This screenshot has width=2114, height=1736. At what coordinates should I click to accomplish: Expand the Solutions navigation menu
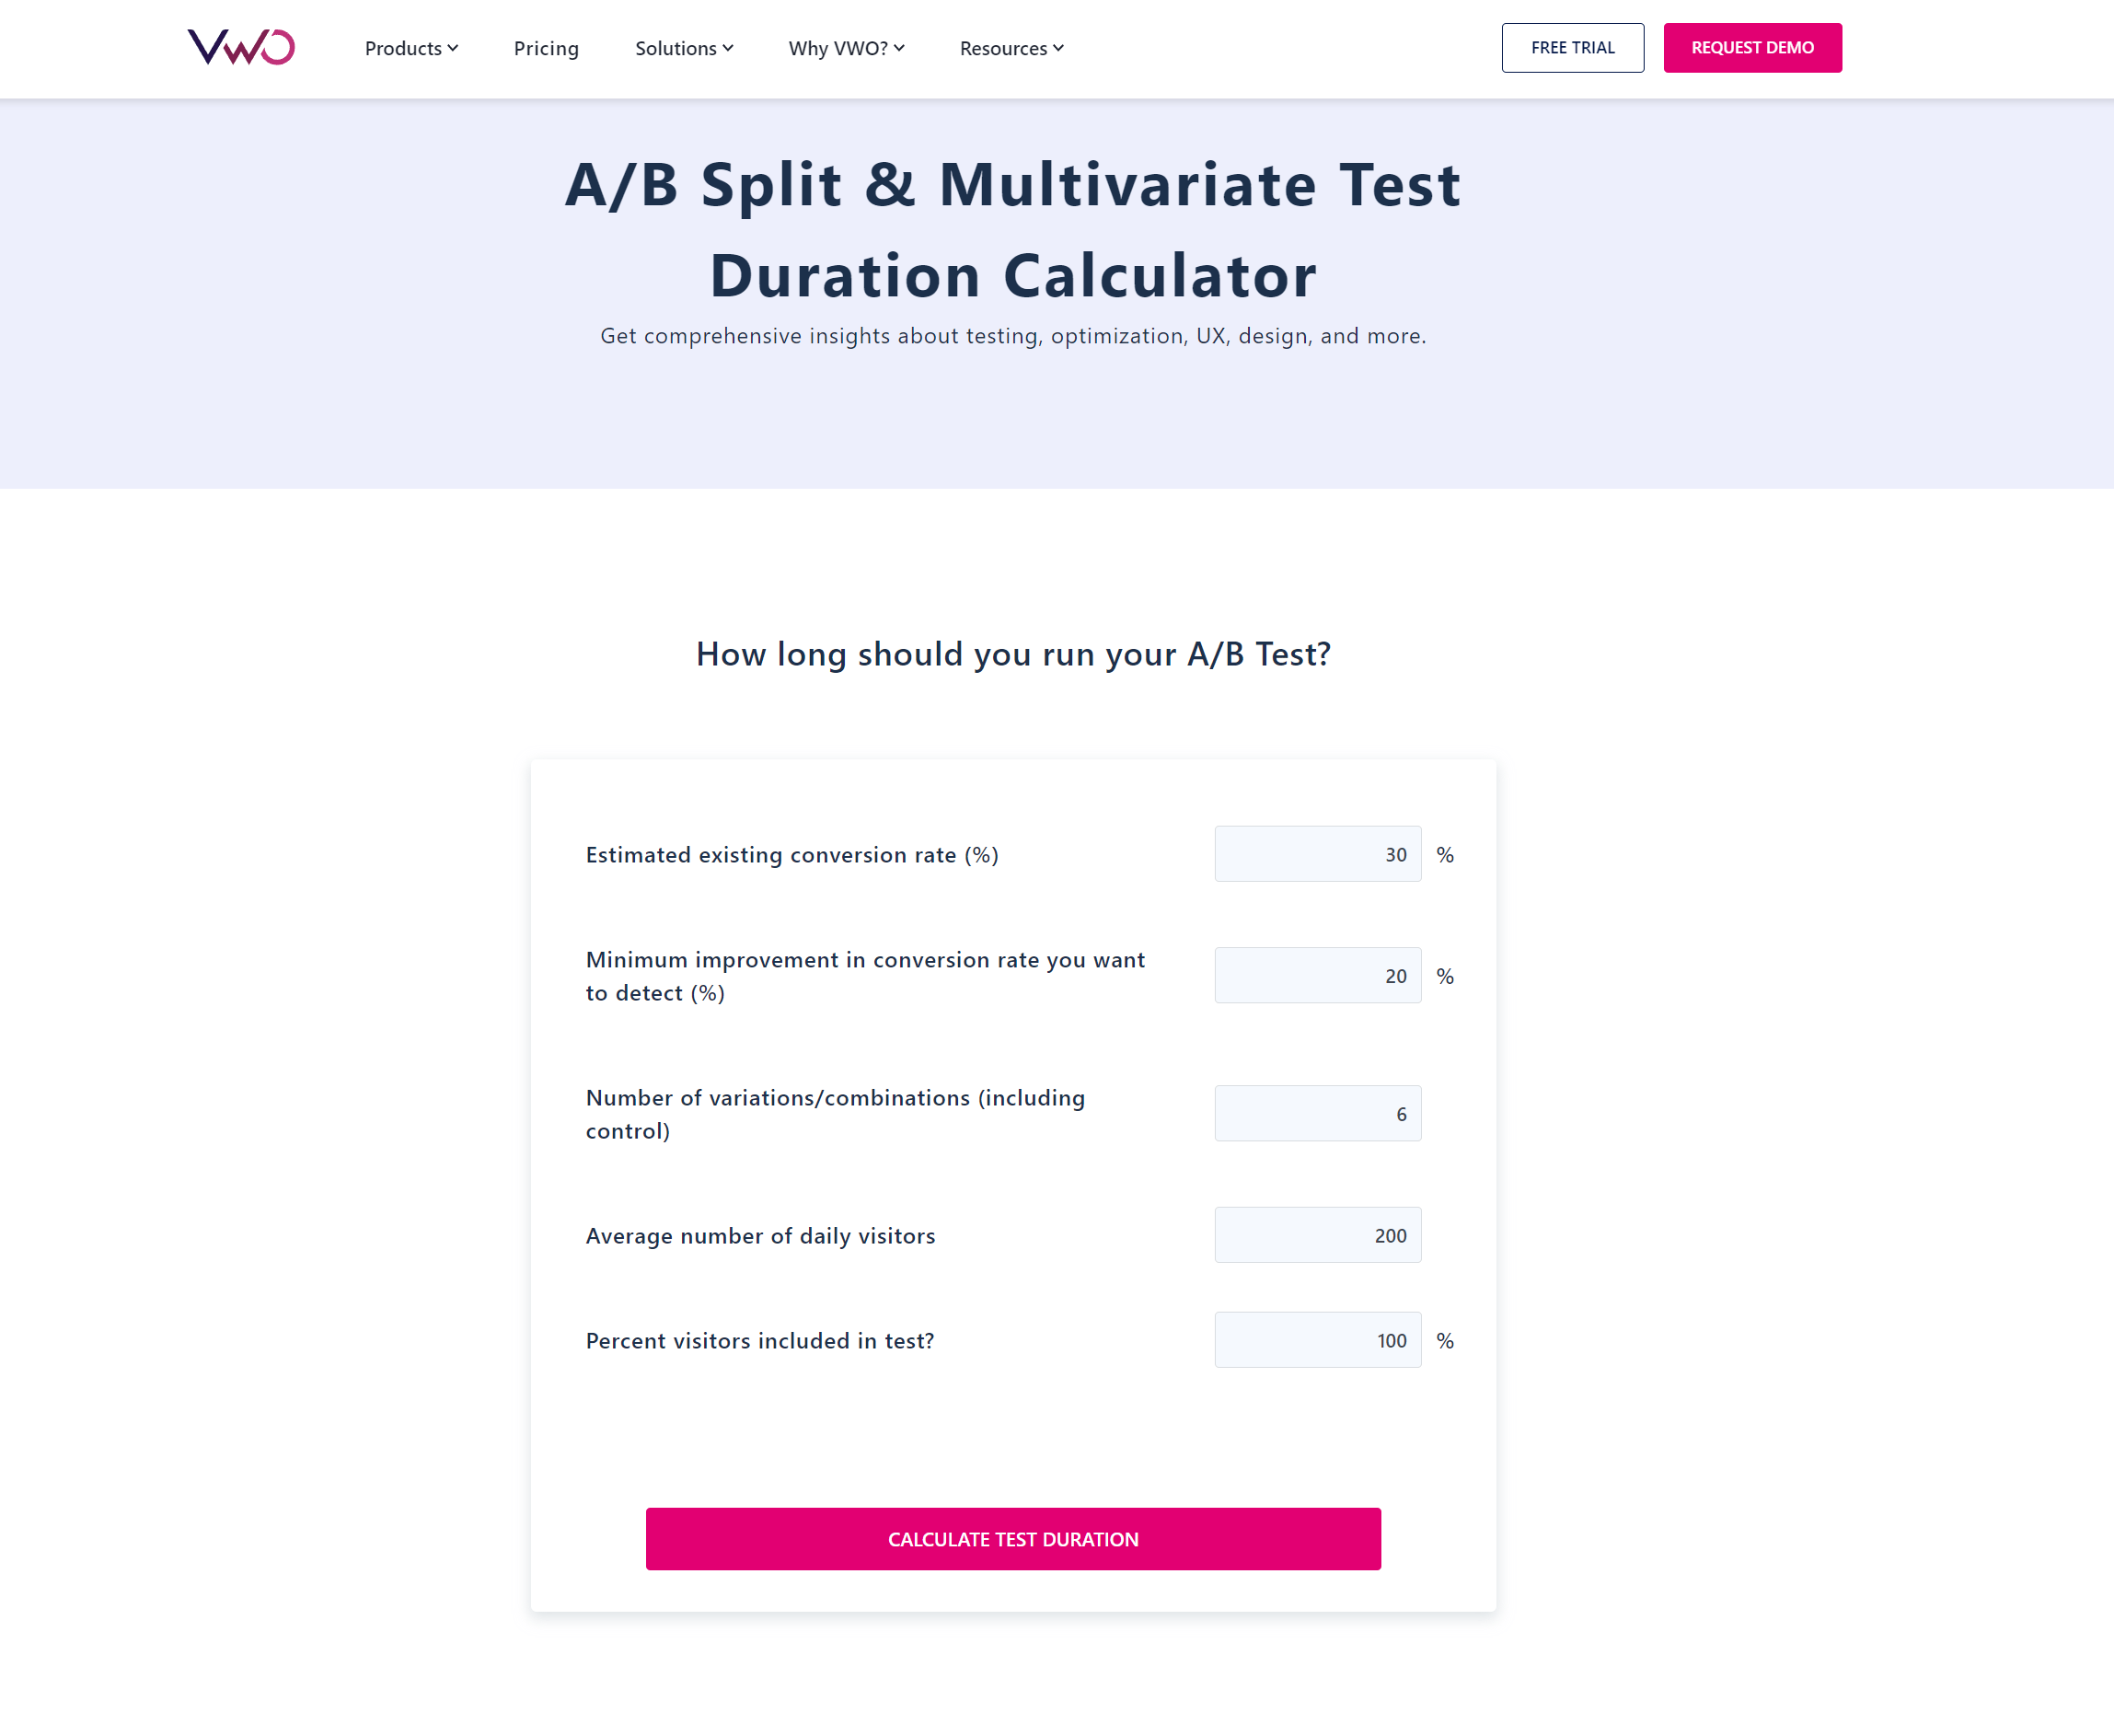coord(683,47)
